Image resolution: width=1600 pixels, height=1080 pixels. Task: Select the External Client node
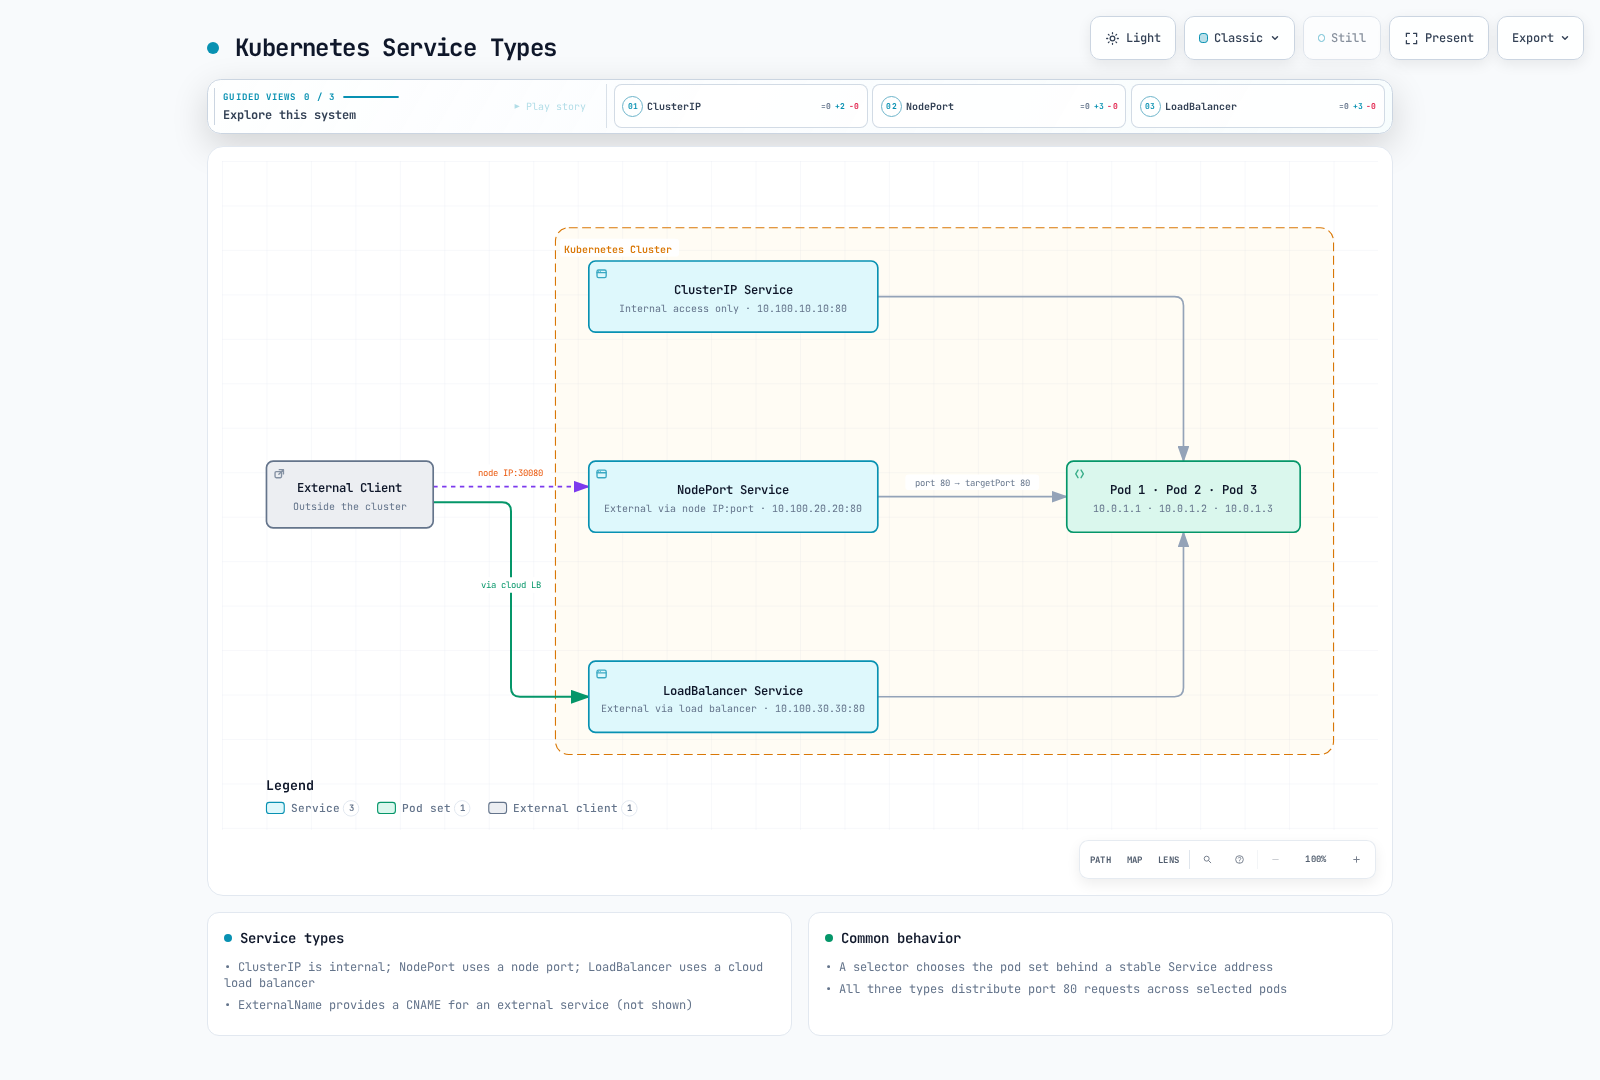(x=350, y=494)
